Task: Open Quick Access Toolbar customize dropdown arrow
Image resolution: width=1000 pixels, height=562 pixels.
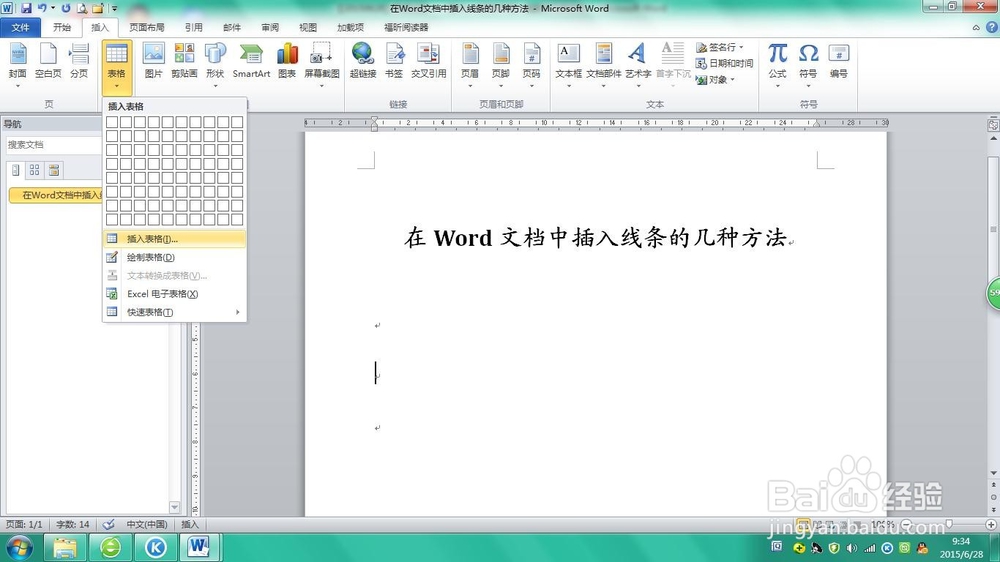Action: pyautogui.click(x=115, y=8)
